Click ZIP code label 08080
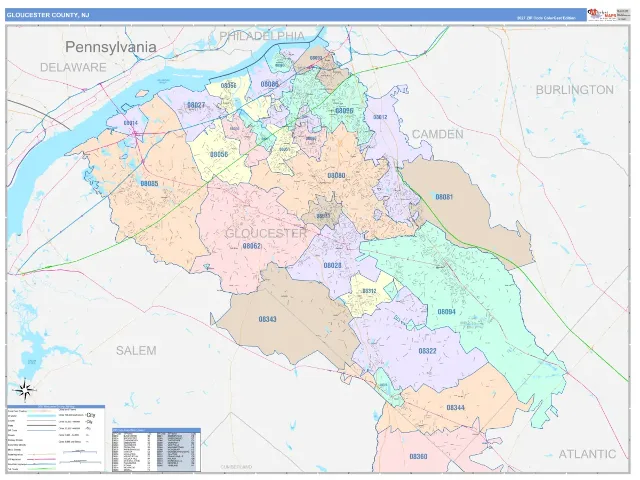640x480 pixels. [x=336, y=176]
